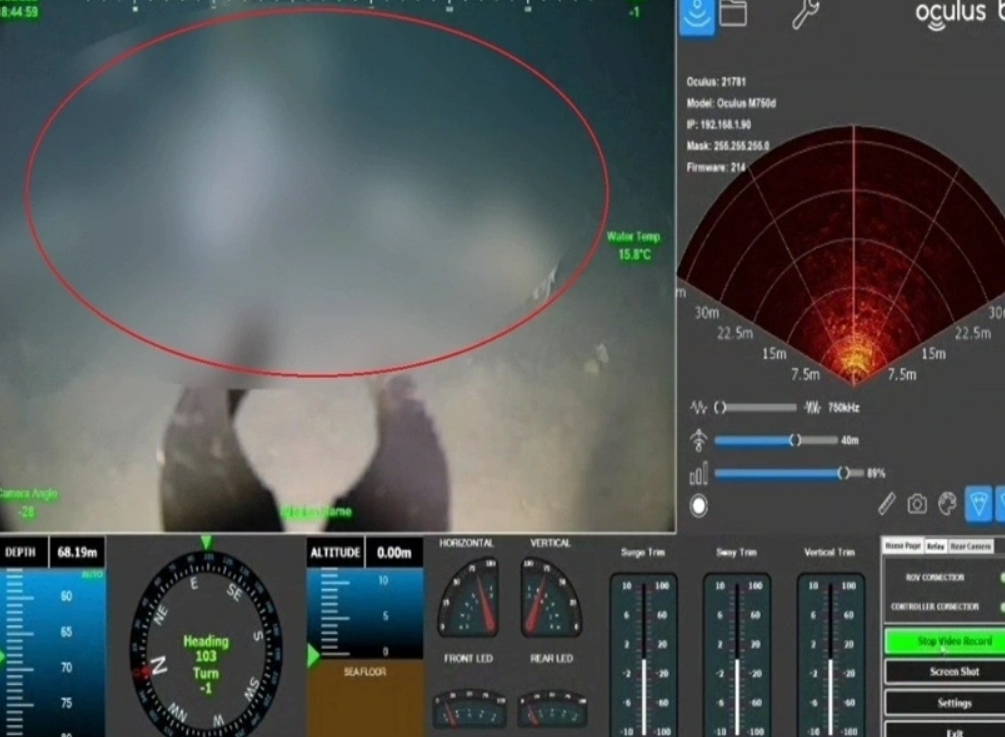
Task: Click the gain bars icon
Action: point(698,474)
